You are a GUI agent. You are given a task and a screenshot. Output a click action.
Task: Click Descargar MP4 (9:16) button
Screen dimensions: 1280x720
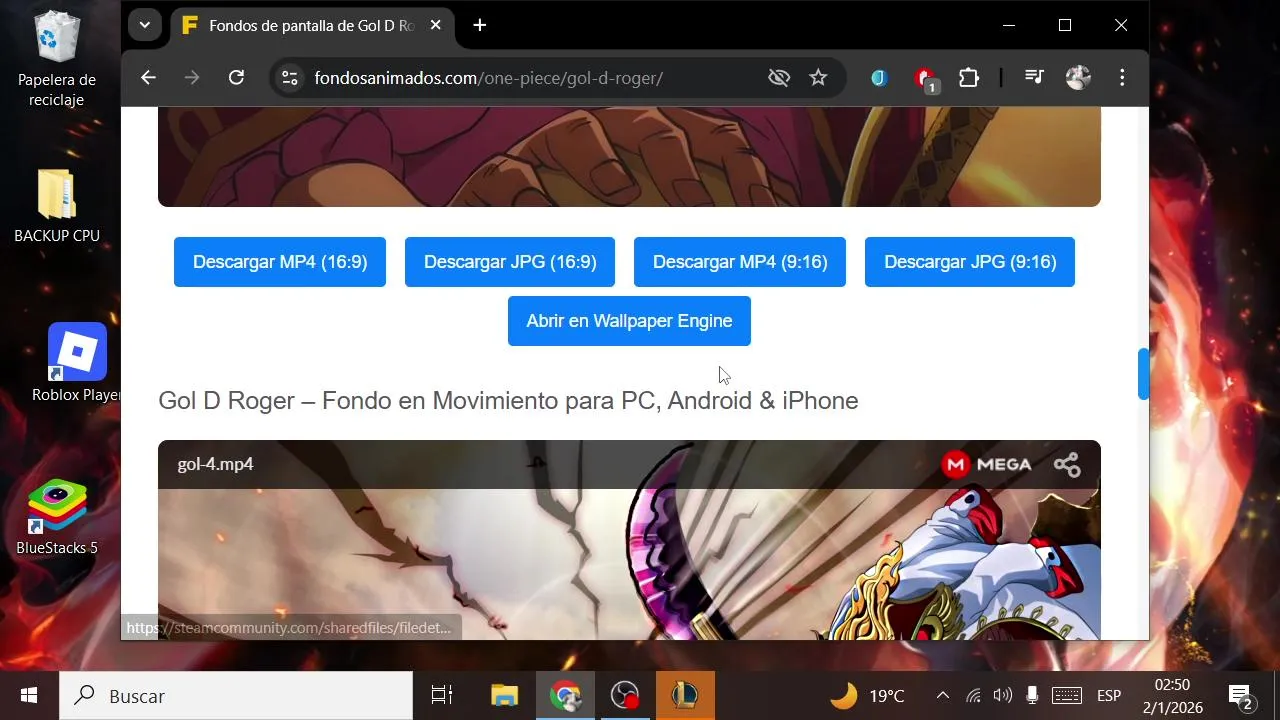[x=740, y=262]
